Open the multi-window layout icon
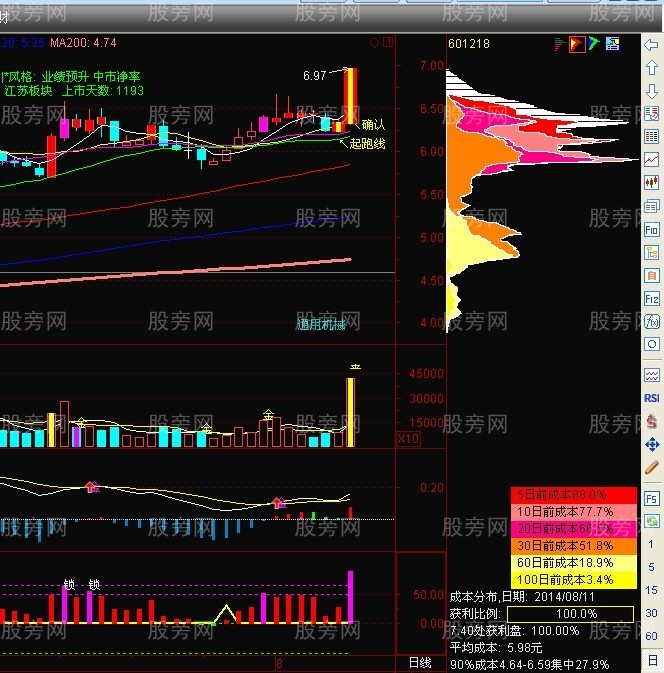 click(x=652, y=206)
